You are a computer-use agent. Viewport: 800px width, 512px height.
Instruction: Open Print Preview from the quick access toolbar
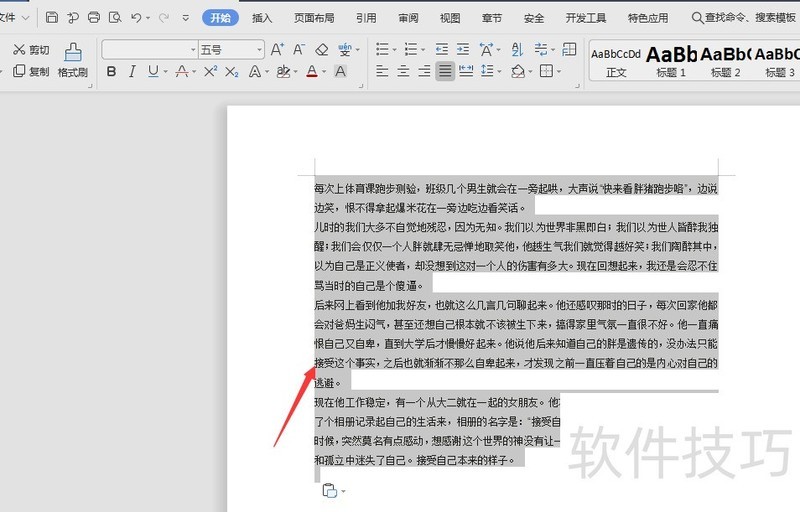tap(115, 18)
